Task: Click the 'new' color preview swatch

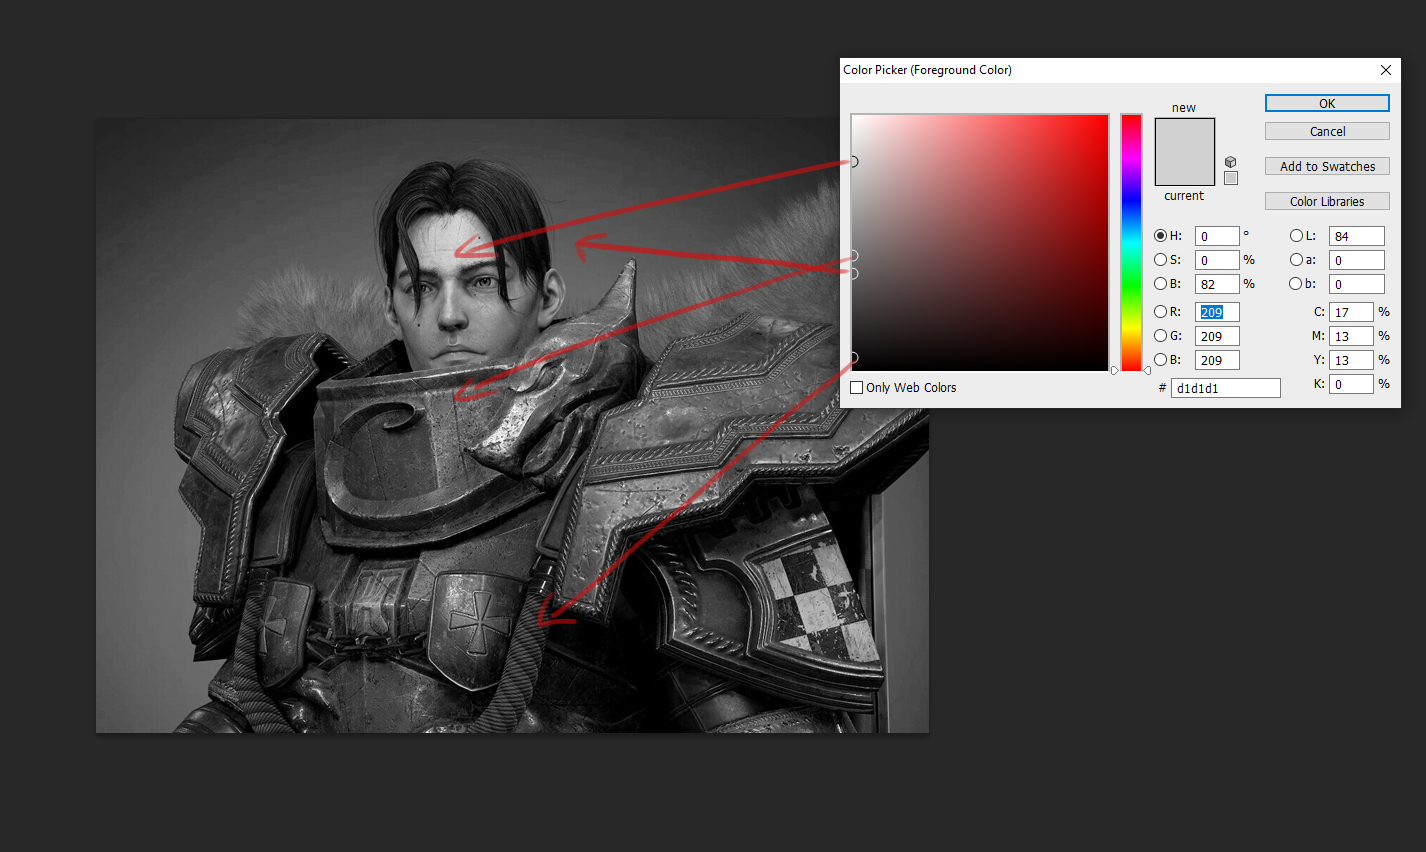Action: pyautogui.click(x=1185, y=135)
